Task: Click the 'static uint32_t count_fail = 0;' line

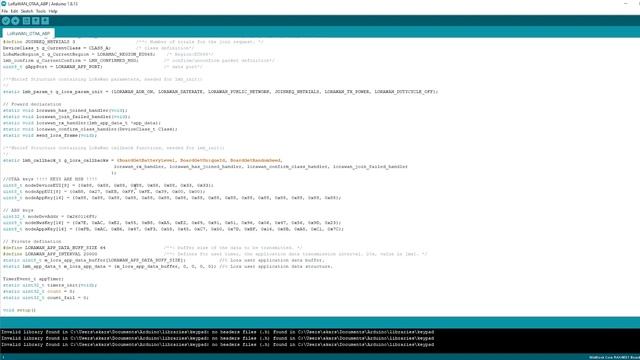Action: point(46,298)
